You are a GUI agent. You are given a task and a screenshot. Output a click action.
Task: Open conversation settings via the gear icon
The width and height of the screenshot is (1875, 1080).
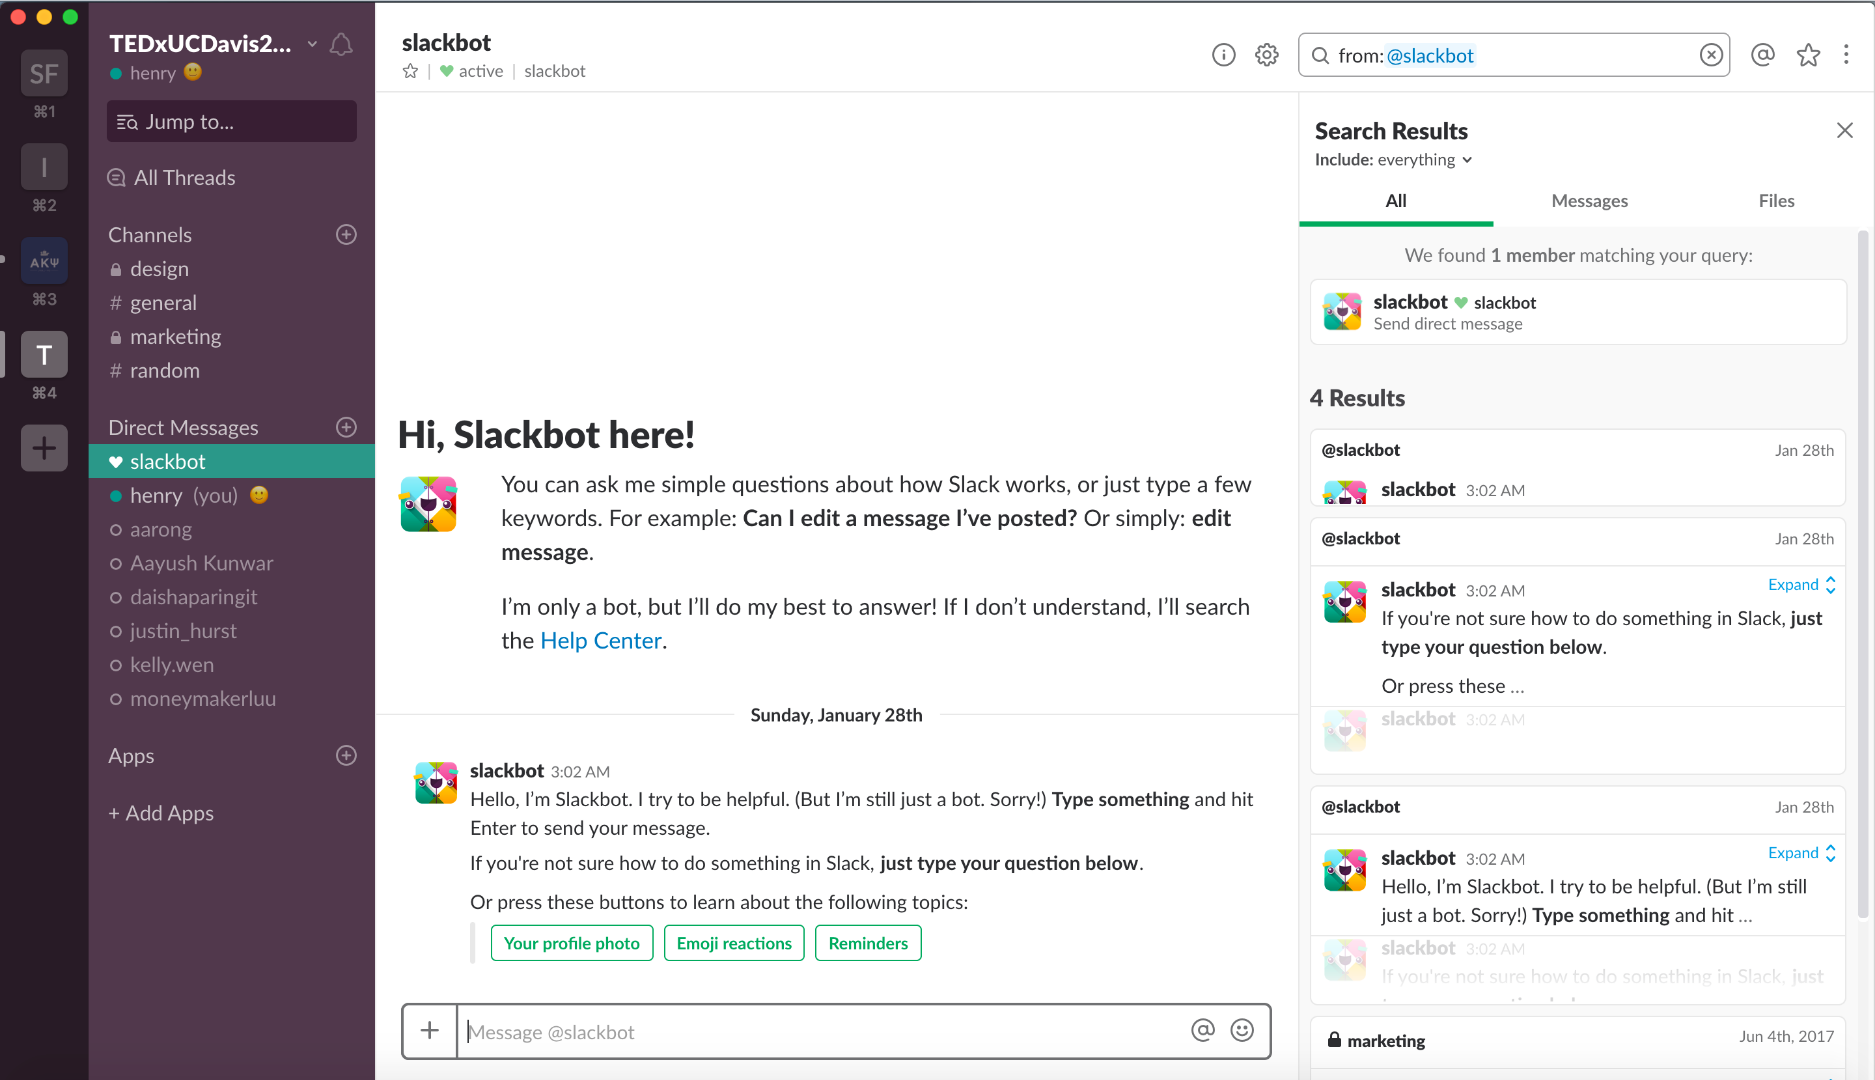click(x=1266, y=55)
